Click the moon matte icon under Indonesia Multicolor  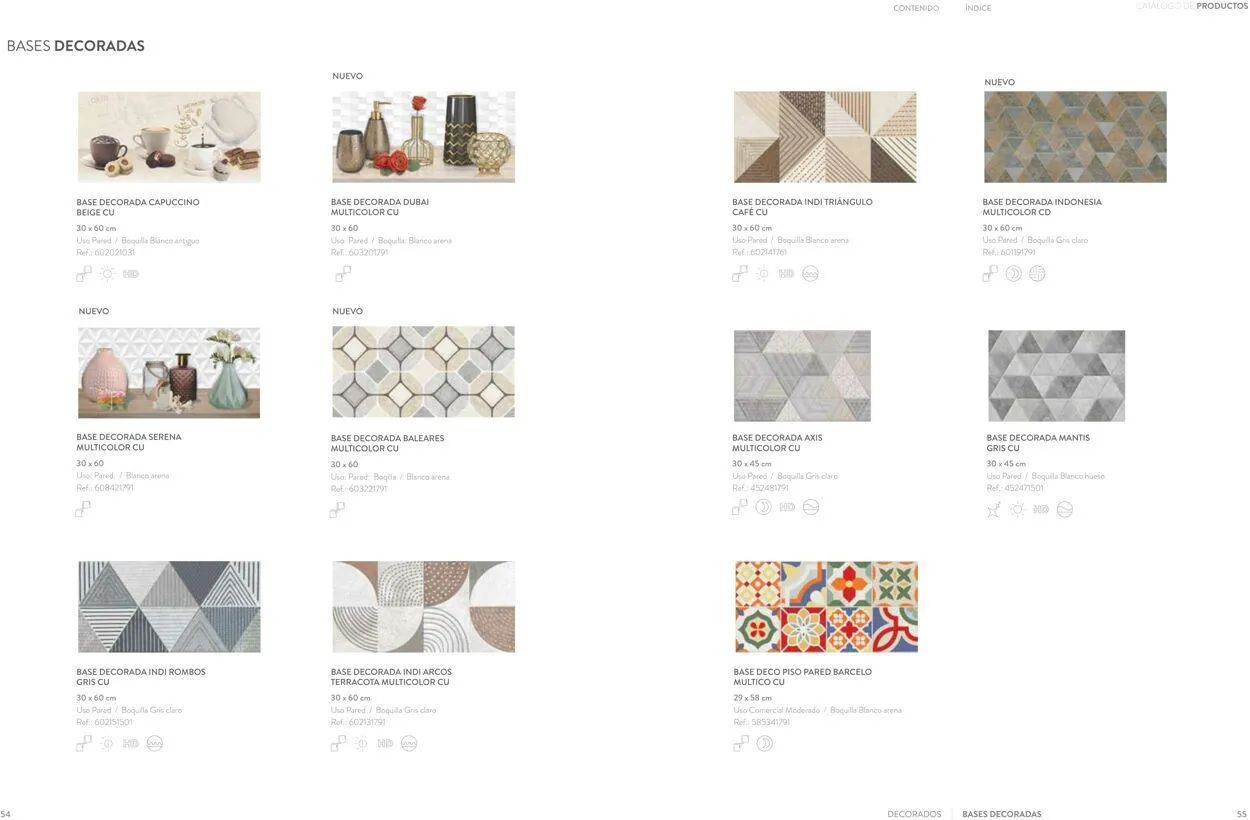coord(1013,274)
